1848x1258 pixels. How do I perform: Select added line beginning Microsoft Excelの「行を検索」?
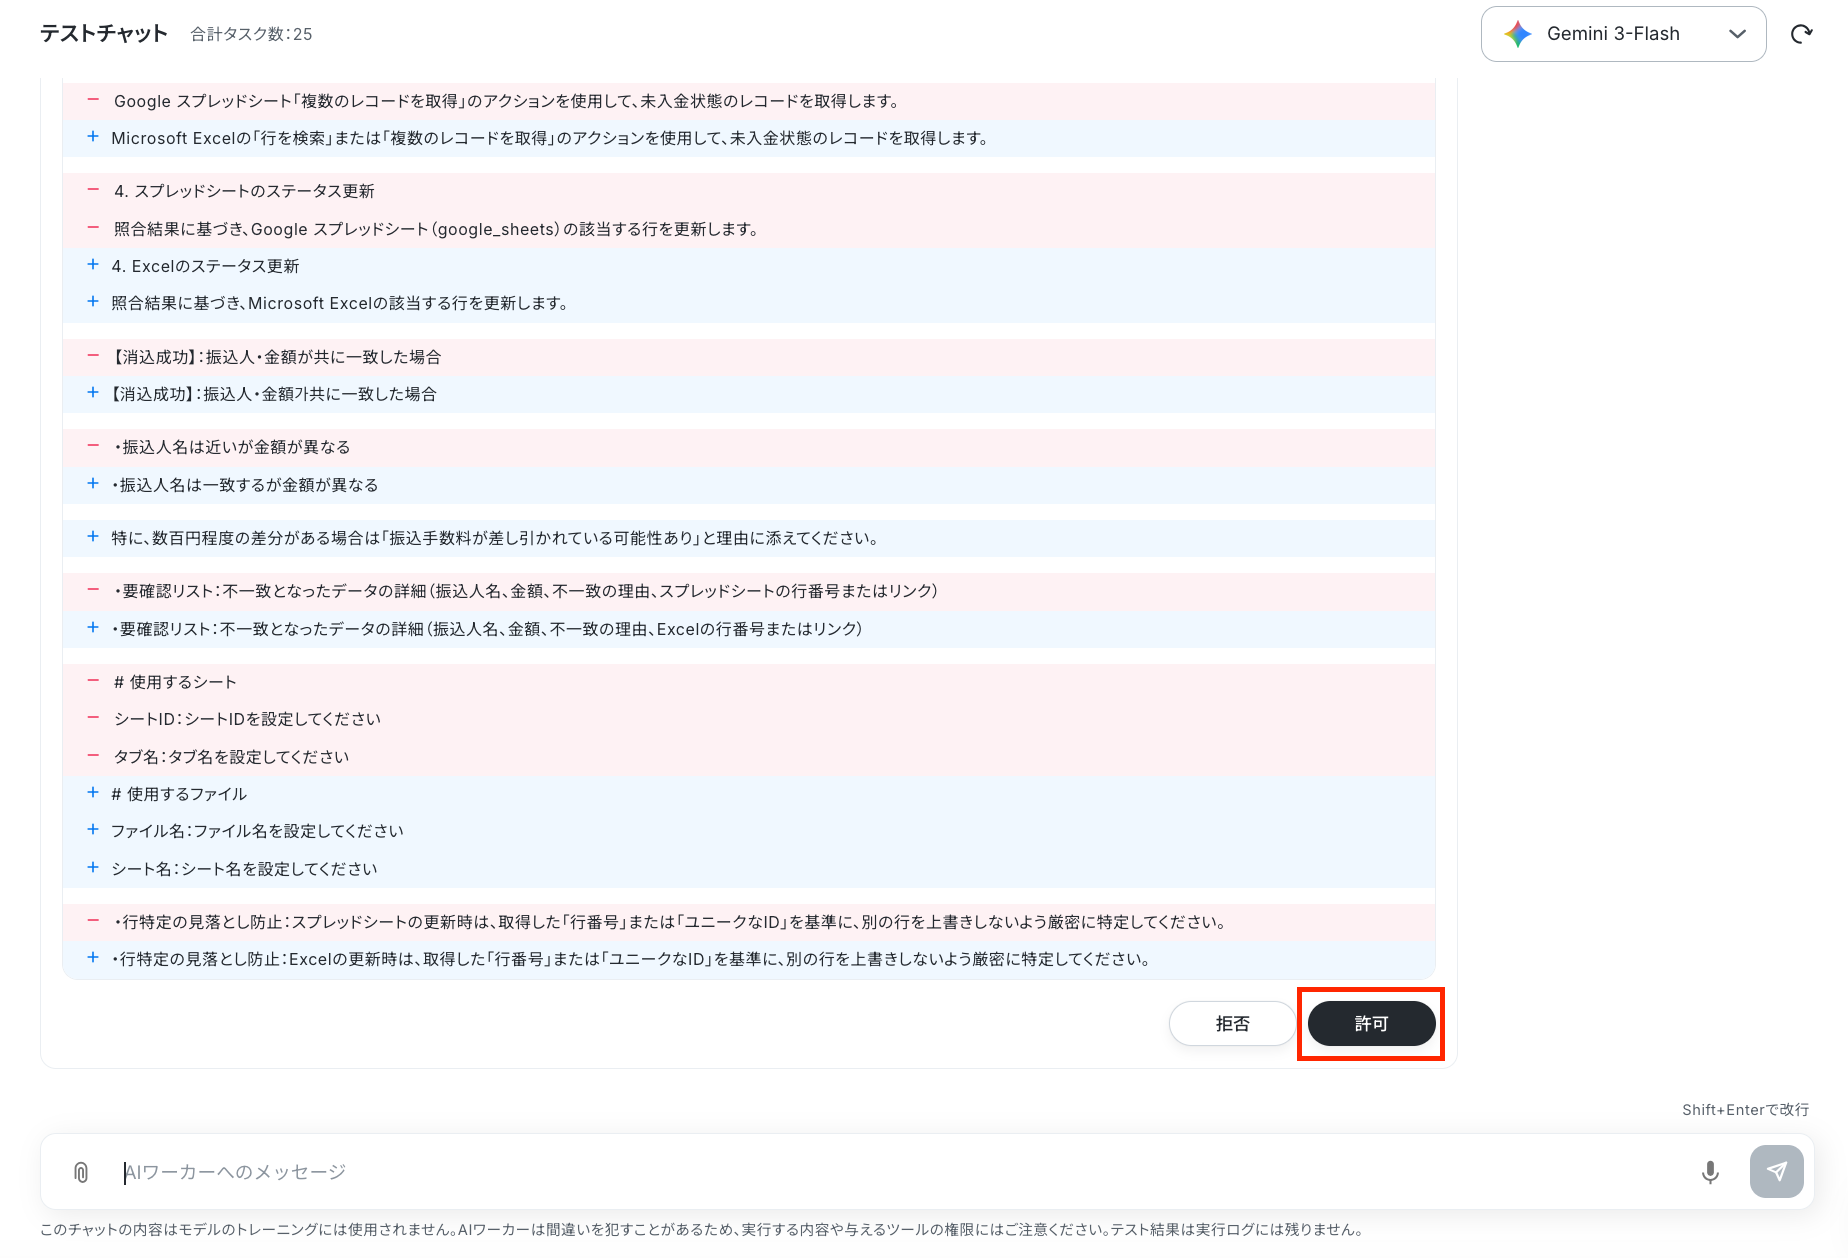[x=749, y=138]
